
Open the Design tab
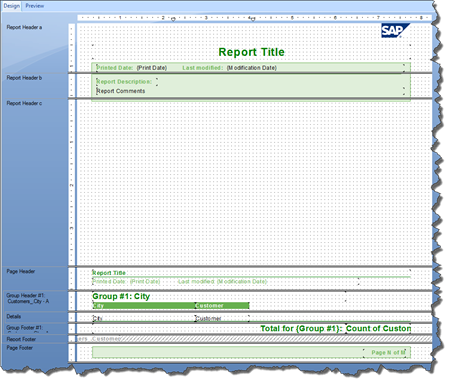11,6
